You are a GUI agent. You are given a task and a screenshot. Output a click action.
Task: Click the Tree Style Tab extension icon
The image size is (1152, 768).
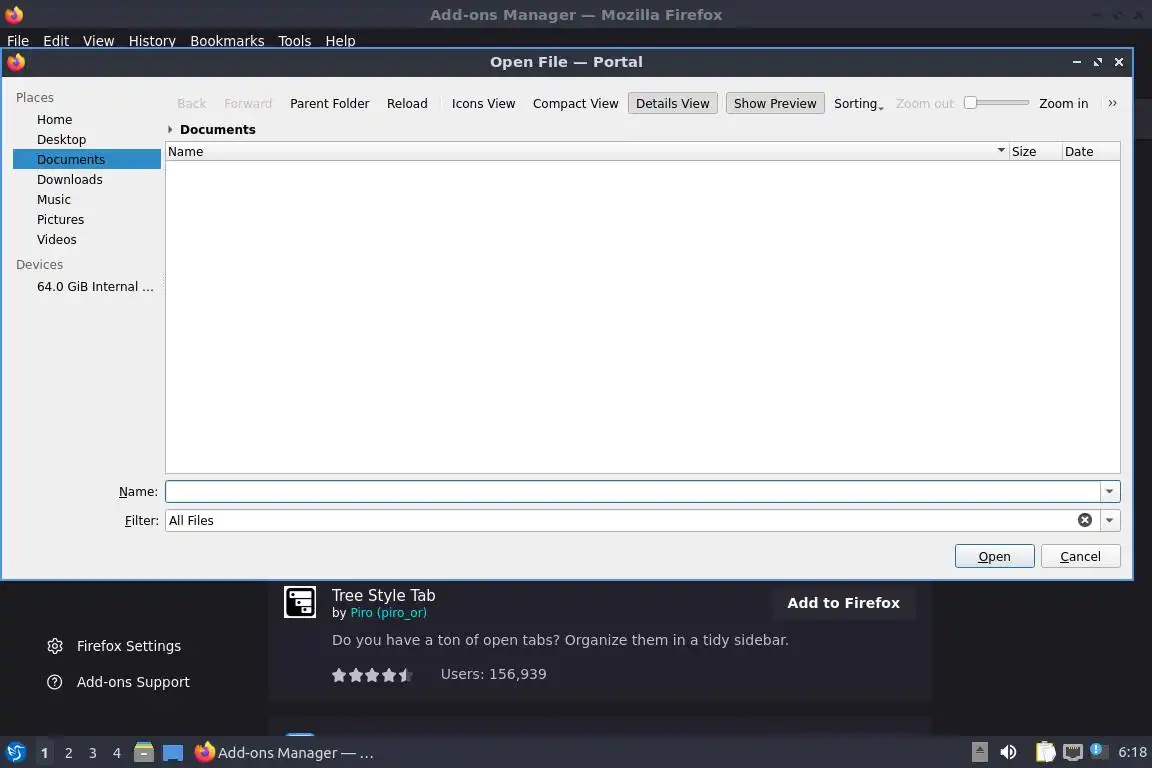click(x=300, y=602)
